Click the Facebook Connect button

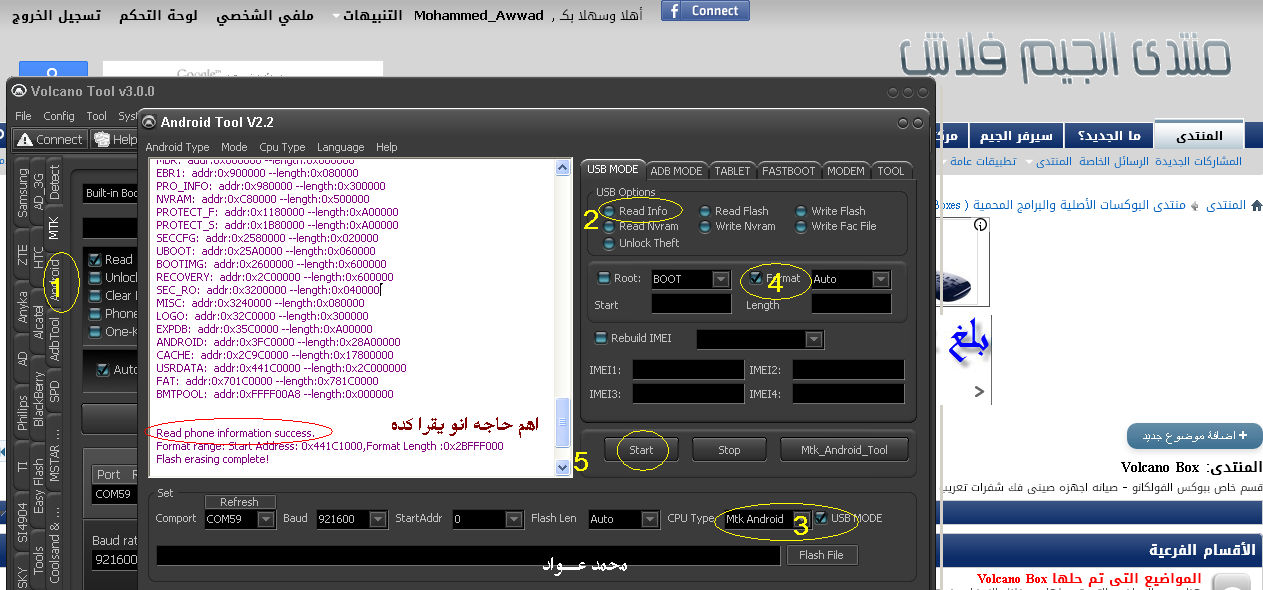point(705,11)
